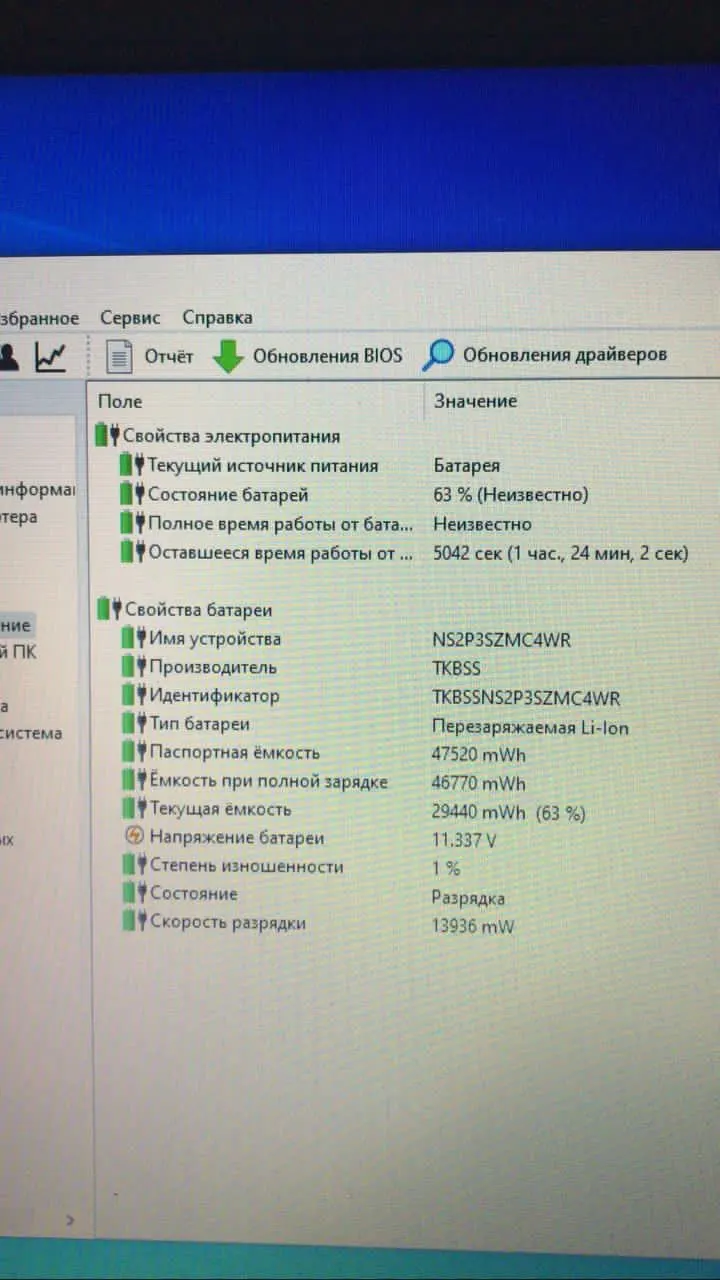Select Напряжение батареи row
The image size is (720, 1280).
(403, 838)
